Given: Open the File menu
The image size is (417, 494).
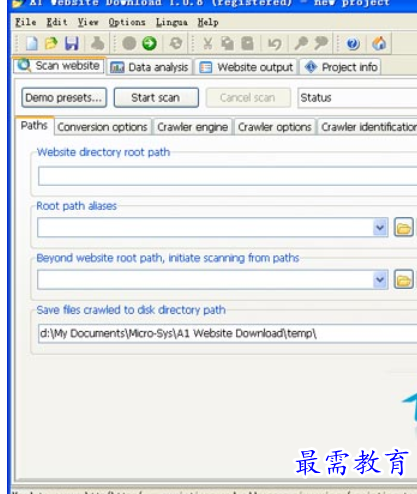Looking at the screenshot, I should 26,22.
